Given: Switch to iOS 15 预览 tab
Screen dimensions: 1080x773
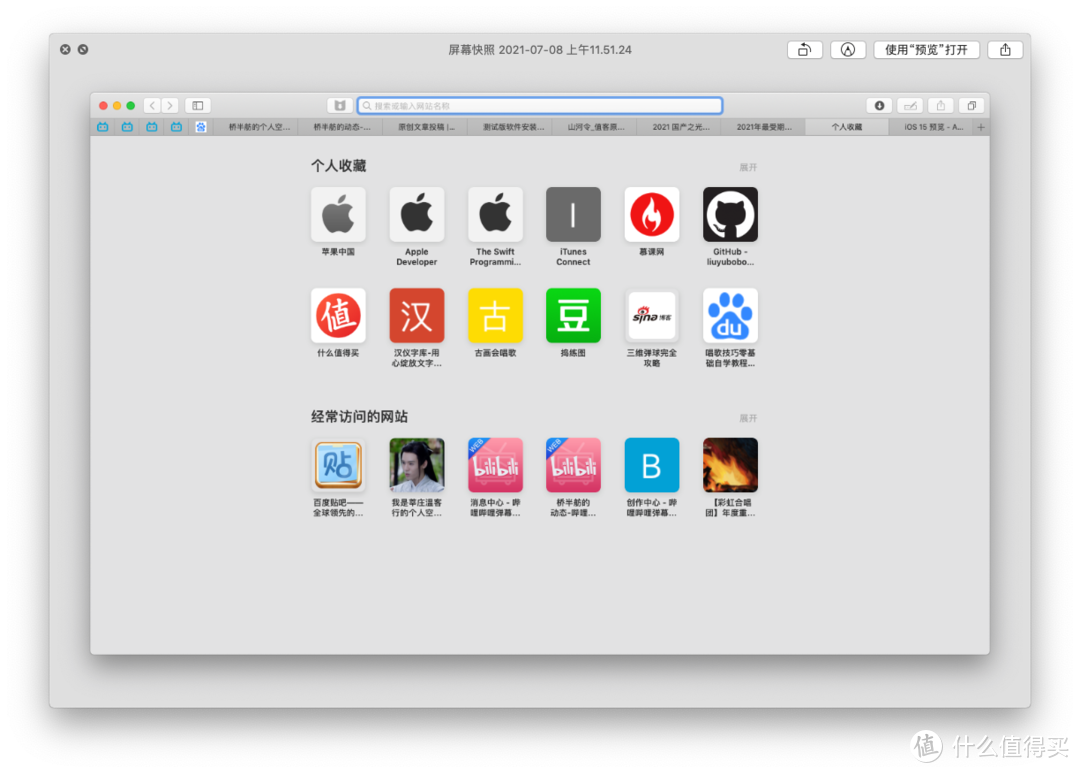Looking at the screenshot, I should [932, 127].
